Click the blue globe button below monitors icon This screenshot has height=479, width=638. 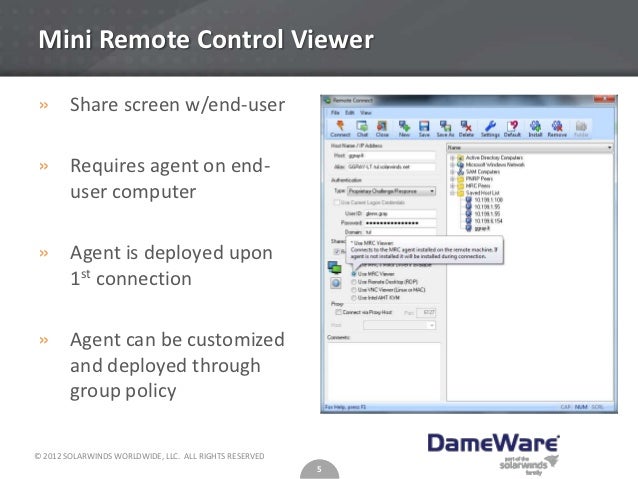click(x=336, y=283)
